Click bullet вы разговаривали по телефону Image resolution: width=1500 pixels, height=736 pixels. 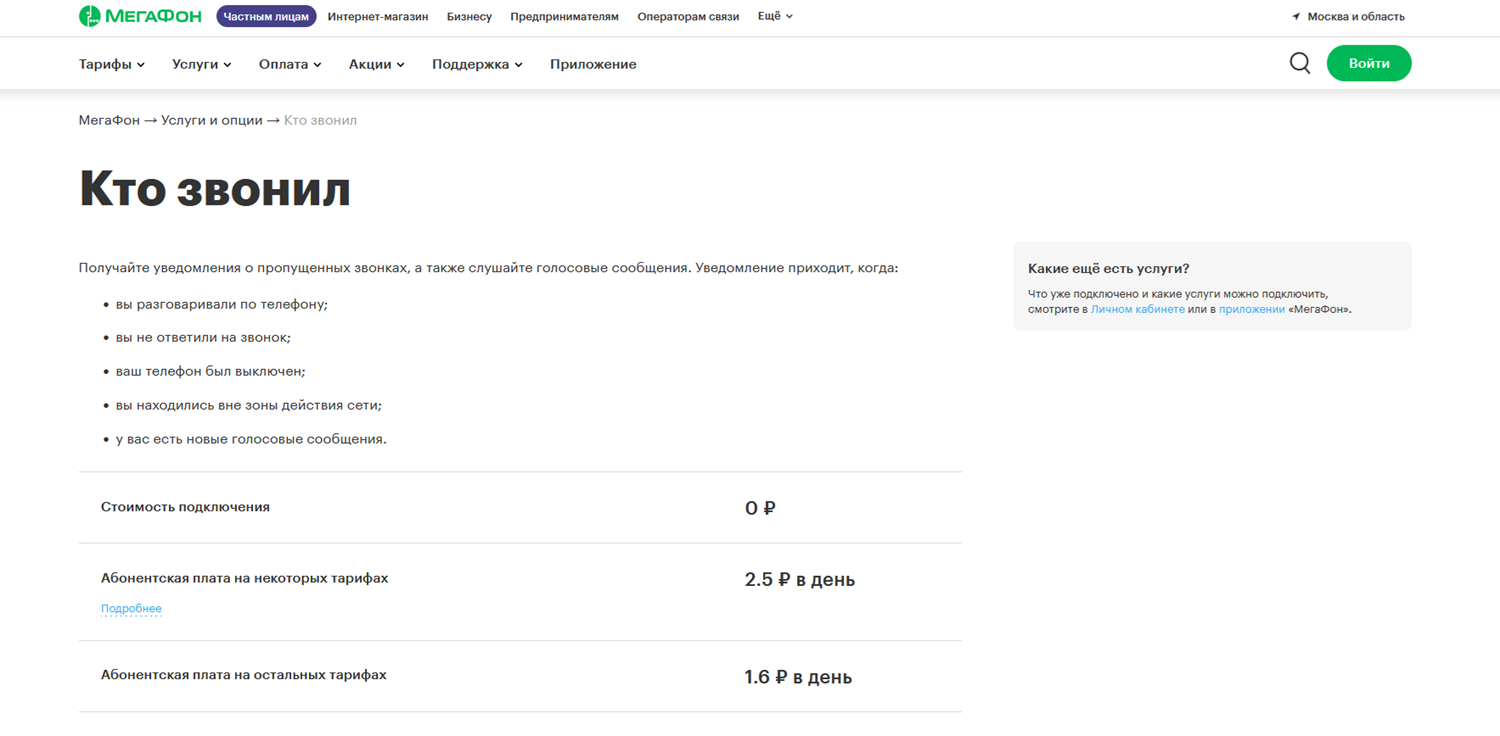click(x=222, y=304)
